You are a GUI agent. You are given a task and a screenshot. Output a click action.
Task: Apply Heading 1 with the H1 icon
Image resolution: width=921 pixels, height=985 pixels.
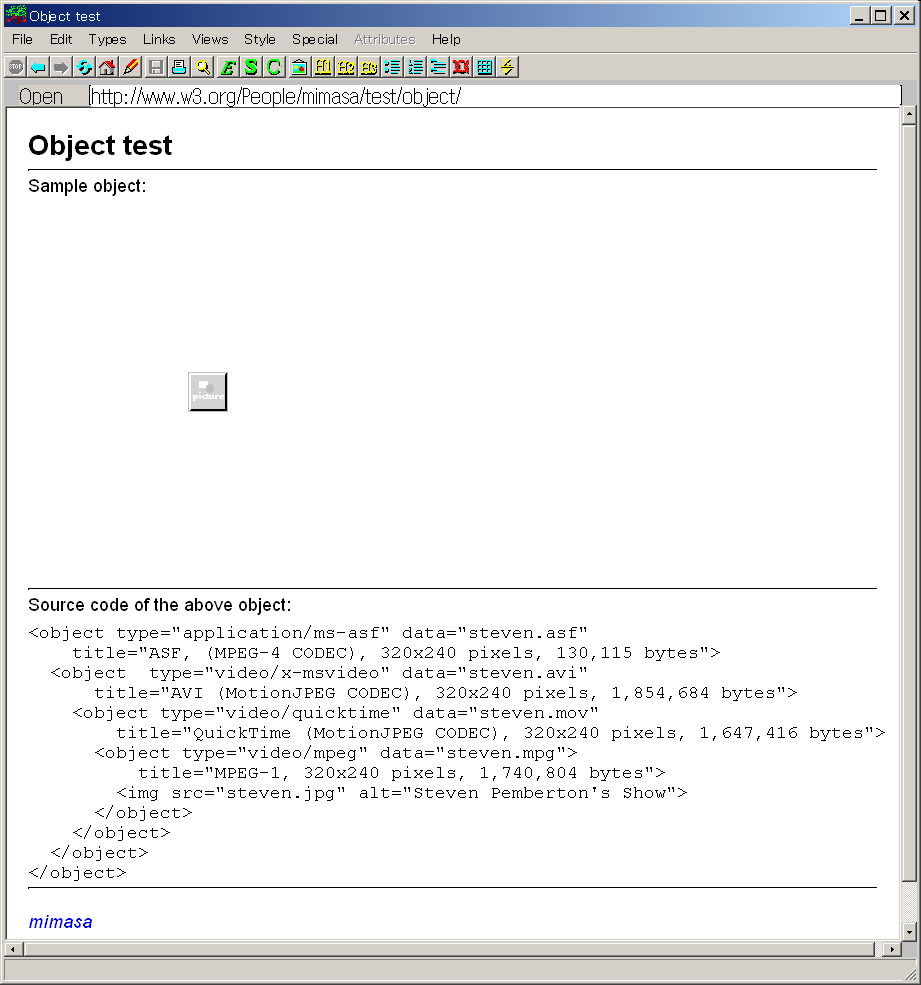[323, 67]
